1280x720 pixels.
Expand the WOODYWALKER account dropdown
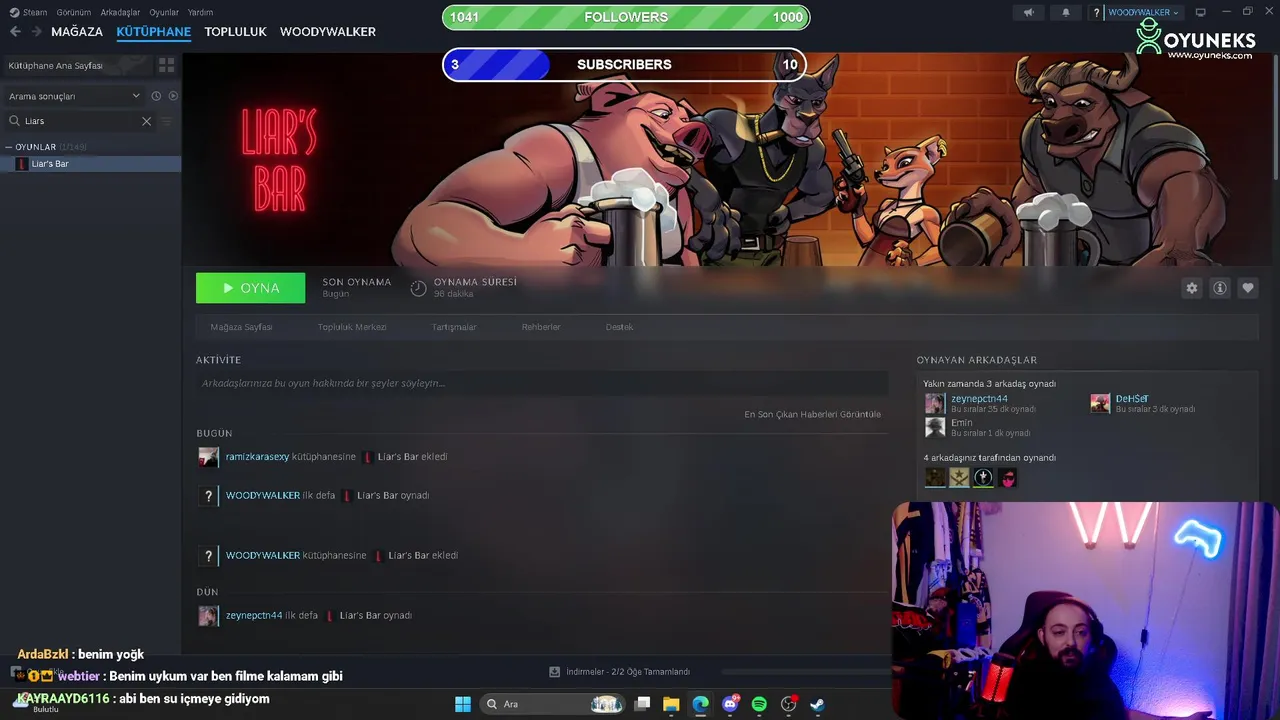tap(1143, 12)
